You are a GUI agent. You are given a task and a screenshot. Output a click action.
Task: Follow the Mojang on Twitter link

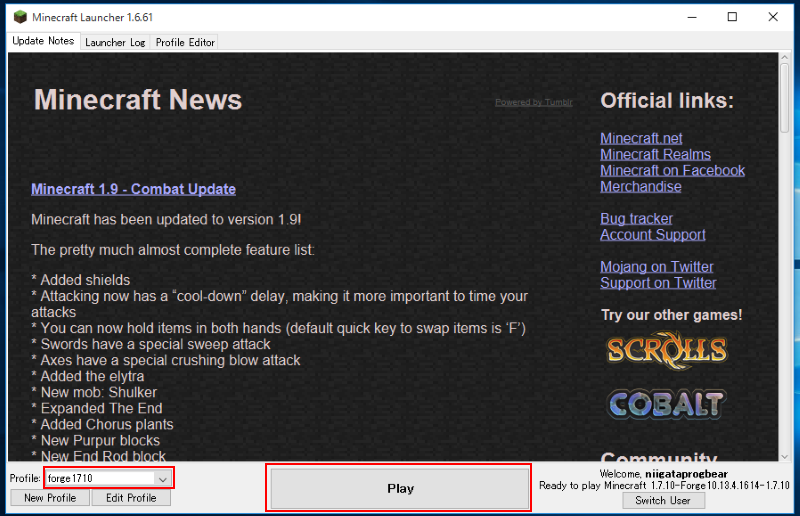click(x=656, y=266)
